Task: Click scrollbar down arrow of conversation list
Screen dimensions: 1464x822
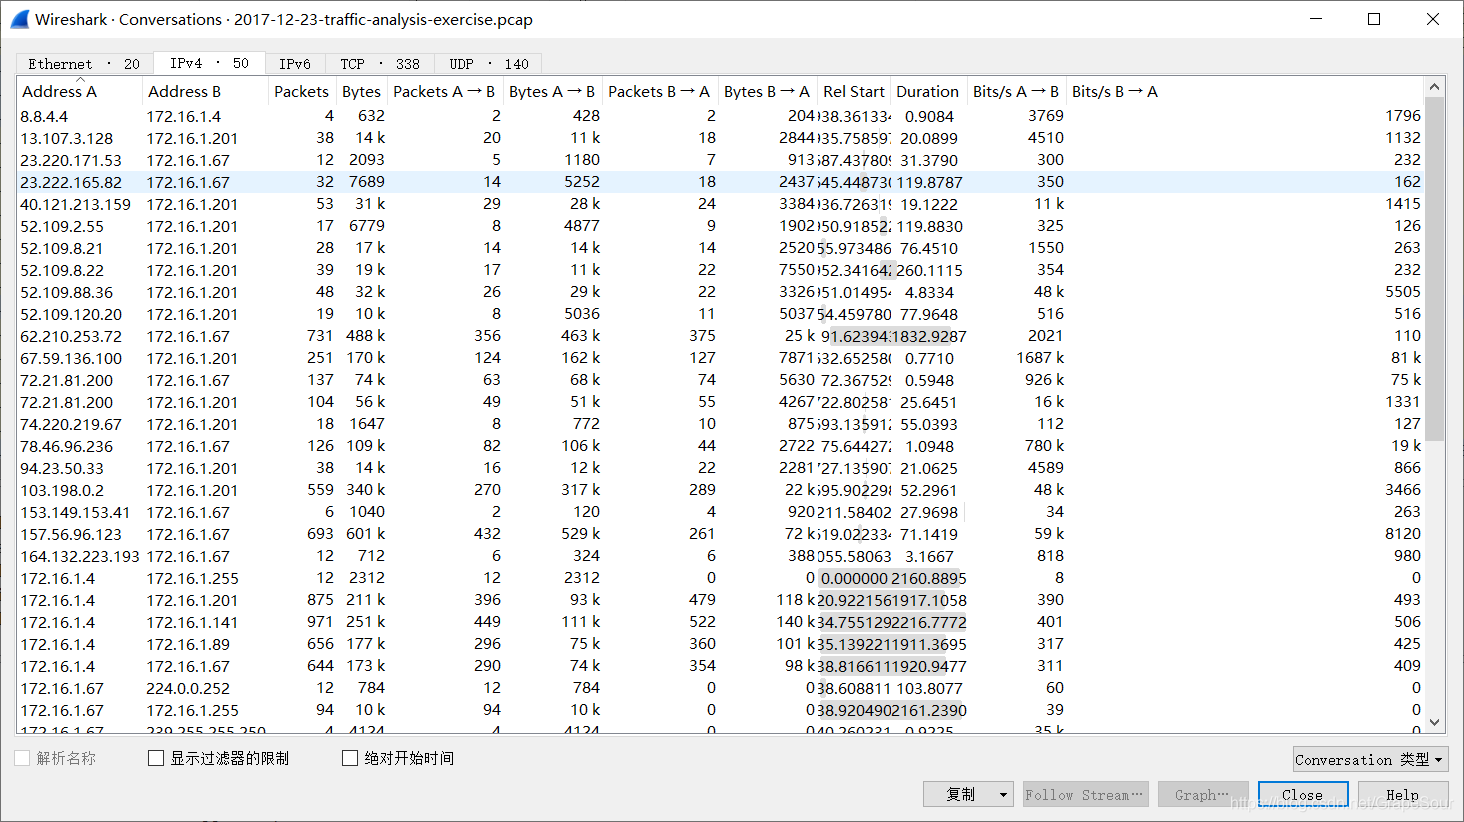Action: pos(1435,722)
